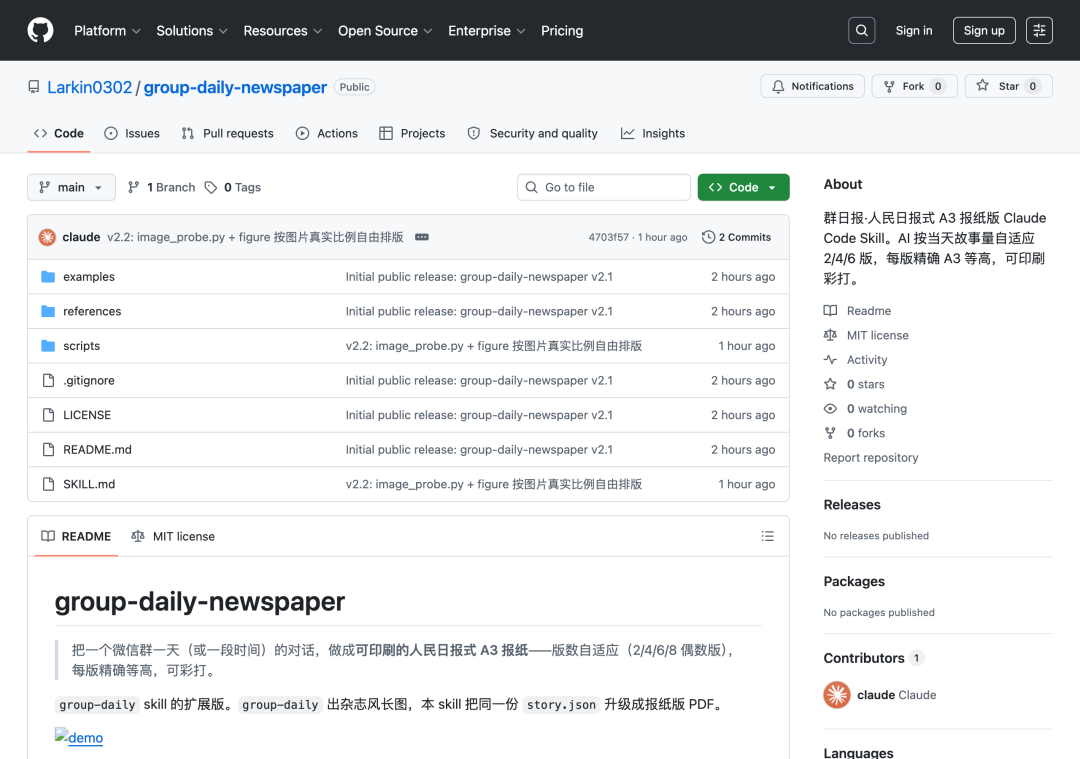Expand the Resources menu
This screenshot has width=1080, height=759.
282,30
